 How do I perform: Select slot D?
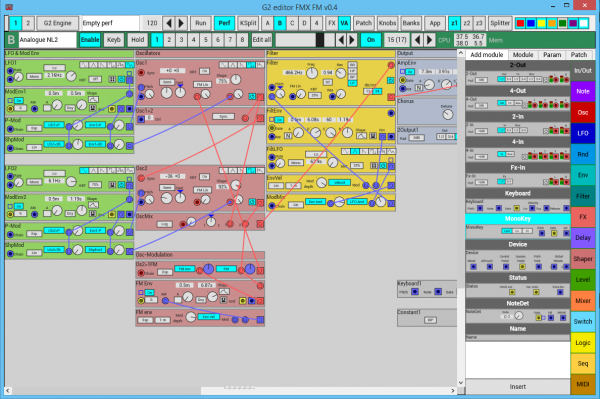304,23
